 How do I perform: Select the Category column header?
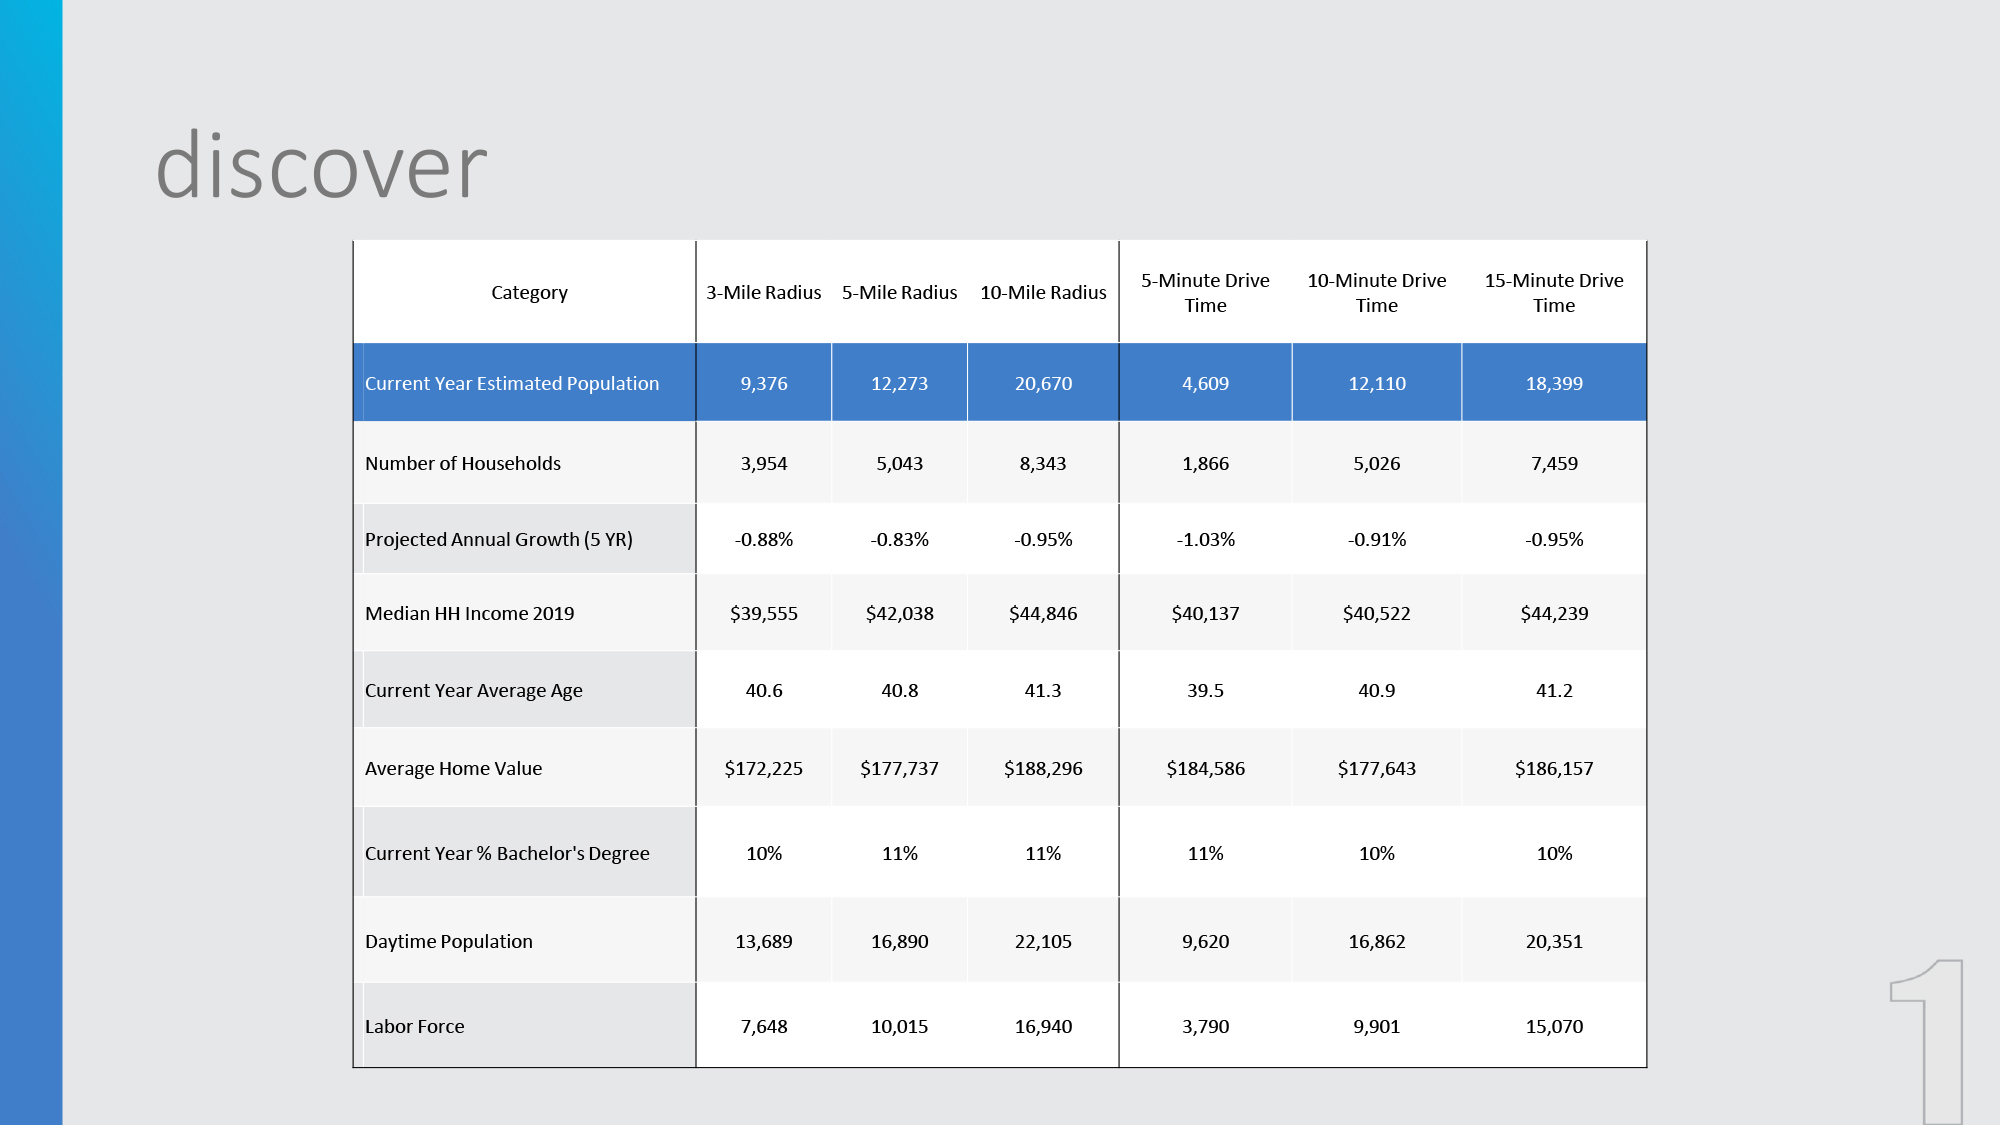529,293
